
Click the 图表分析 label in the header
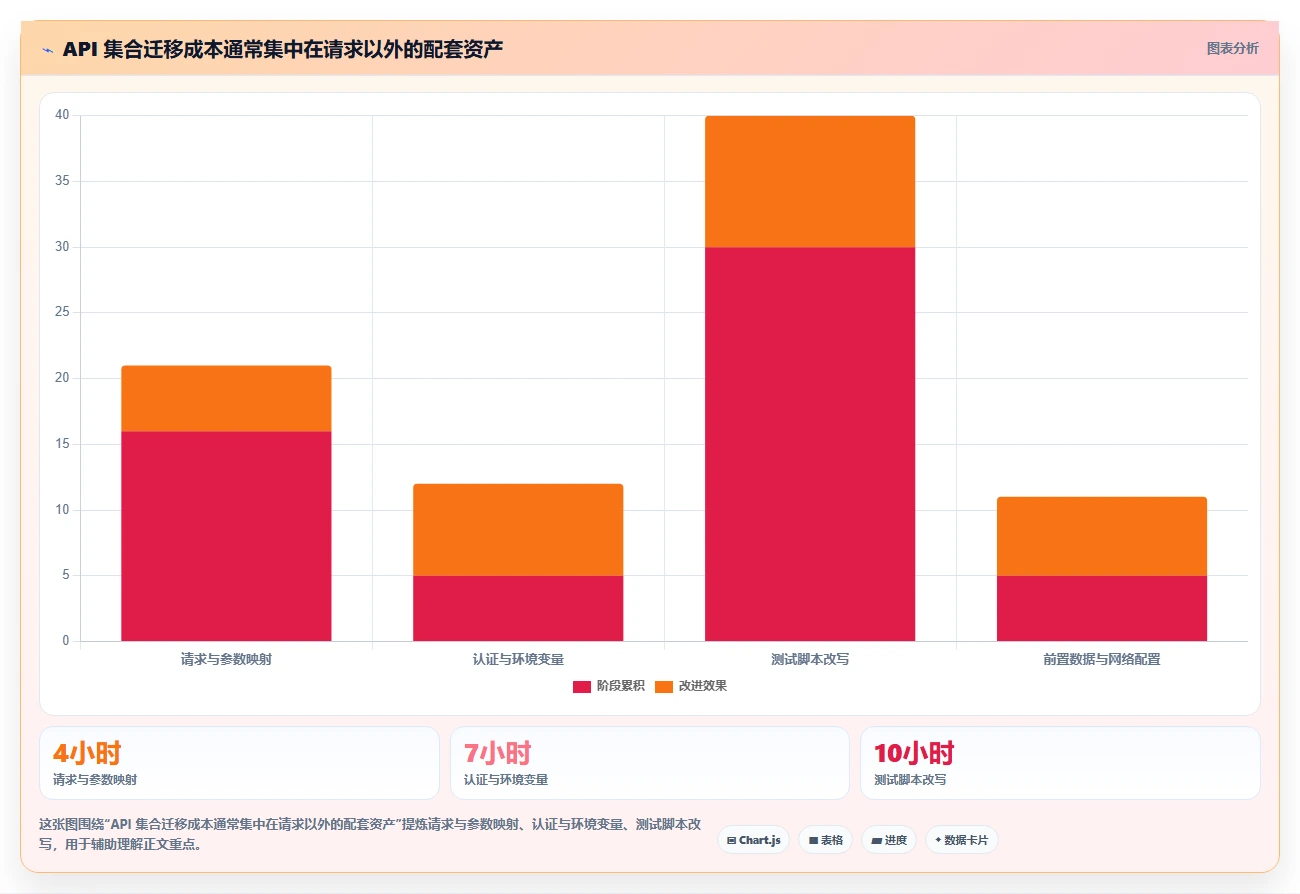pyautogui.click(x=1232, y=48)
